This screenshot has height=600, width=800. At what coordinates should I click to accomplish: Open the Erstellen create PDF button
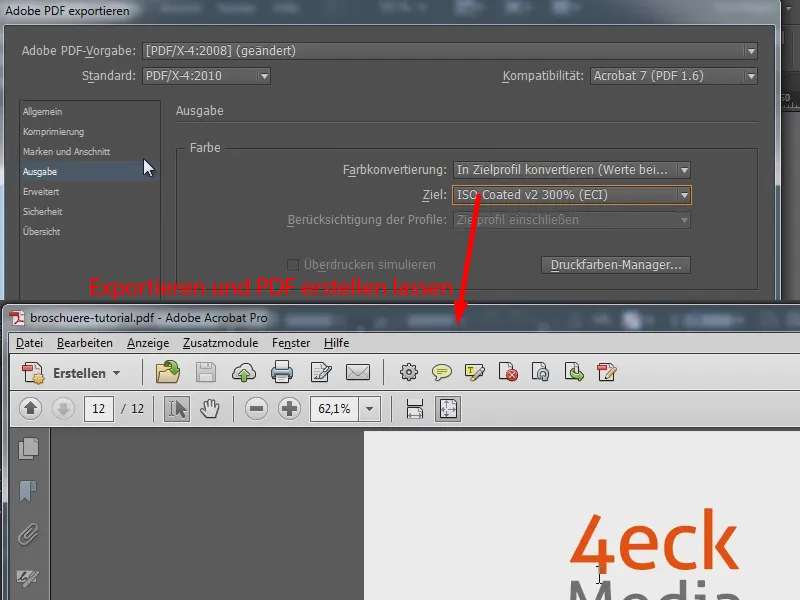pyautogui.click(x=71, y=373)
